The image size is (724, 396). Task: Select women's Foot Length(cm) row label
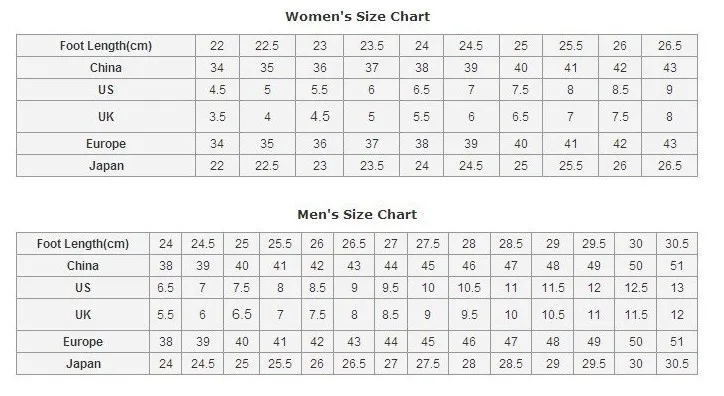click(106, 46)
